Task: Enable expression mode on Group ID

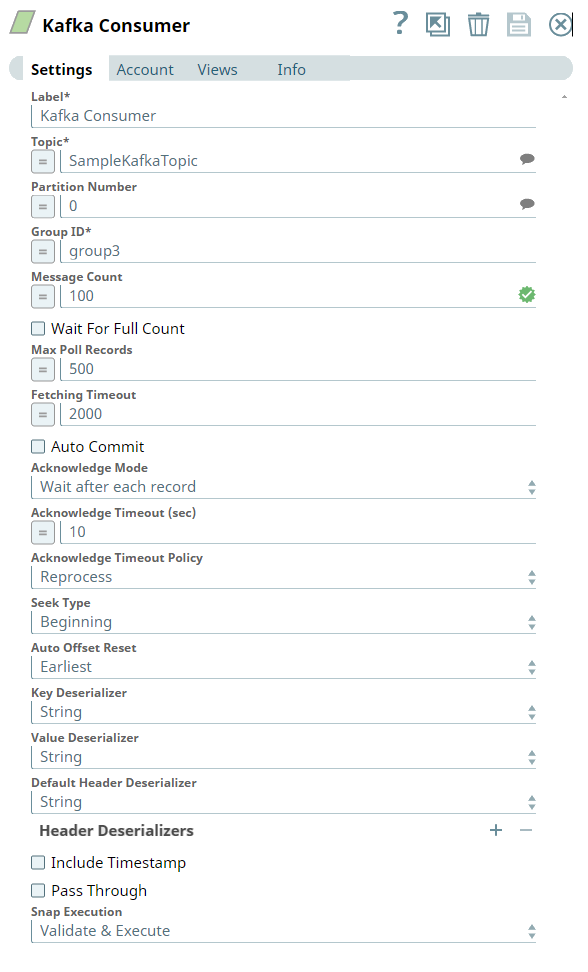Action: 40,251
